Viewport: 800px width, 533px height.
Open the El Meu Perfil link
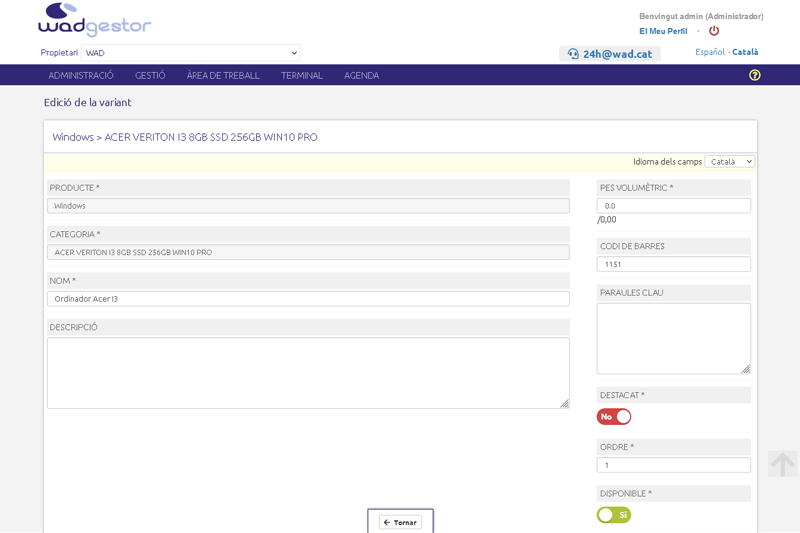tap(663, 31)
